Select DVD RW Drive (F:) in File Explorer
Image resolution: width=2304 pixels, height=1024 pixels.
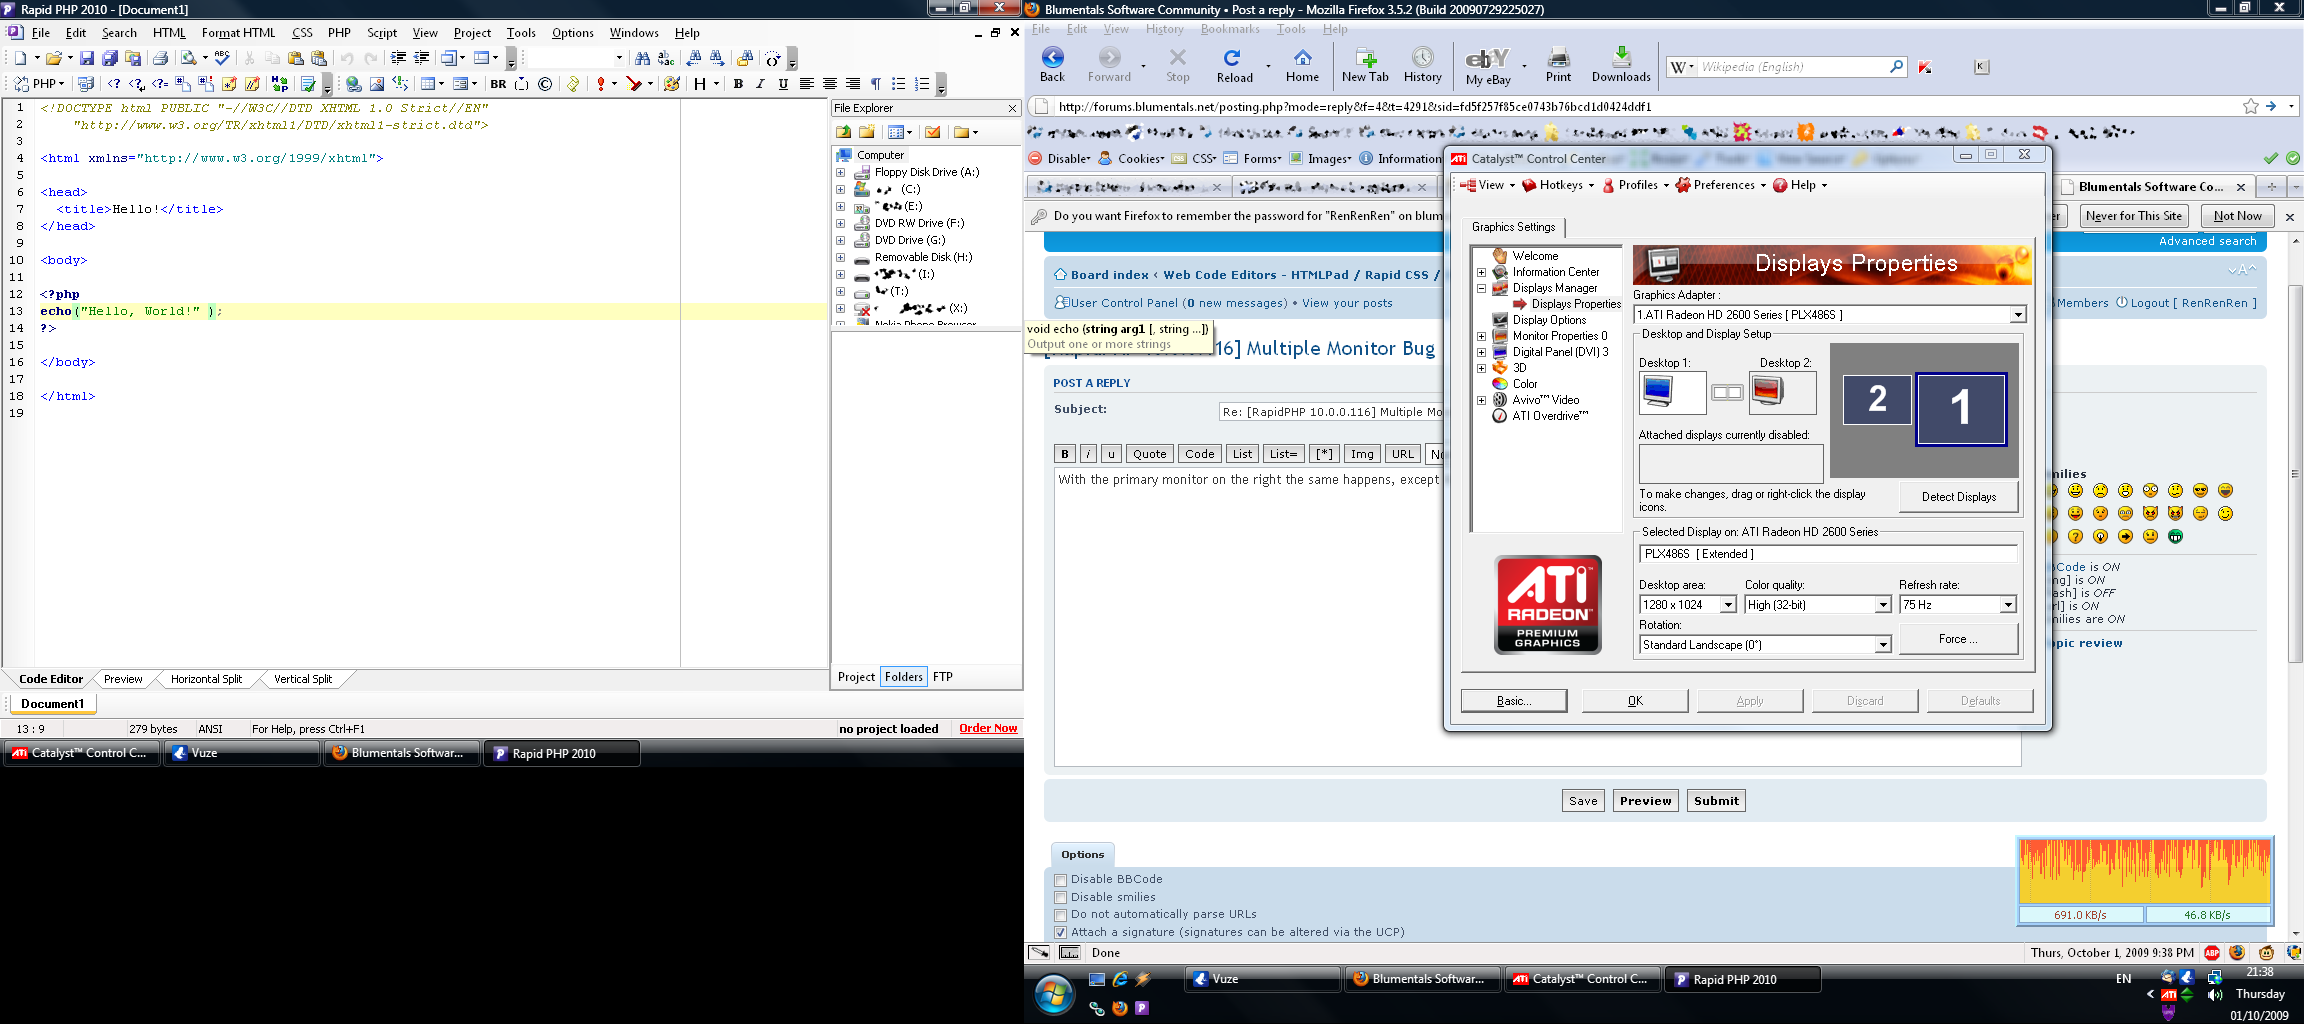(919, 223)
